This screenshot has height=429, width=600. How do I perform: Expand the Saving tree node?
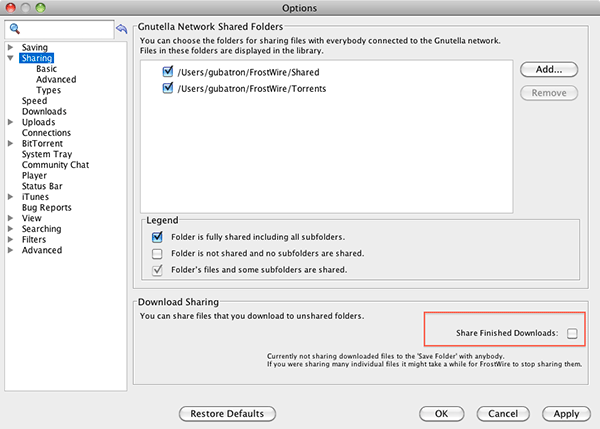click(11, 47)
